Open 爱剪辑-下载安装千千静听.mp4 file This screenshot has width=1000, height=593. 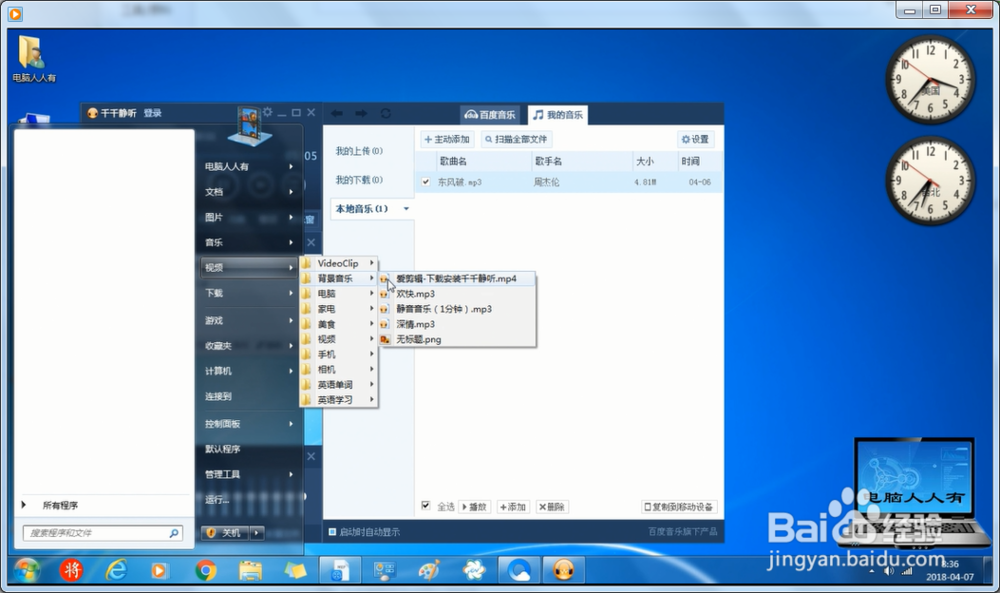(x=457, y=279)
